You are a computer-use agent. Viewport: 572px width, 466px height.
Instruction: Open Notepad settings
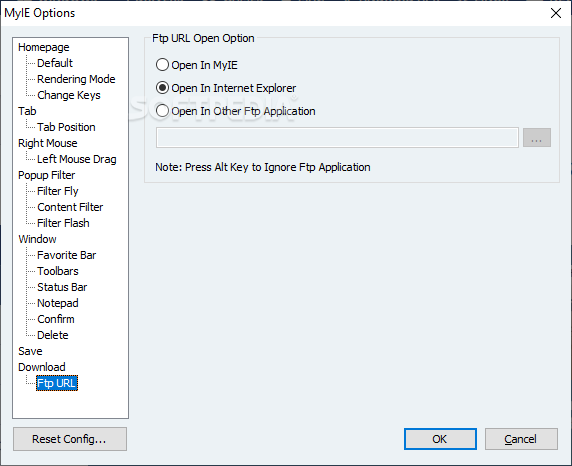[58, 303]
